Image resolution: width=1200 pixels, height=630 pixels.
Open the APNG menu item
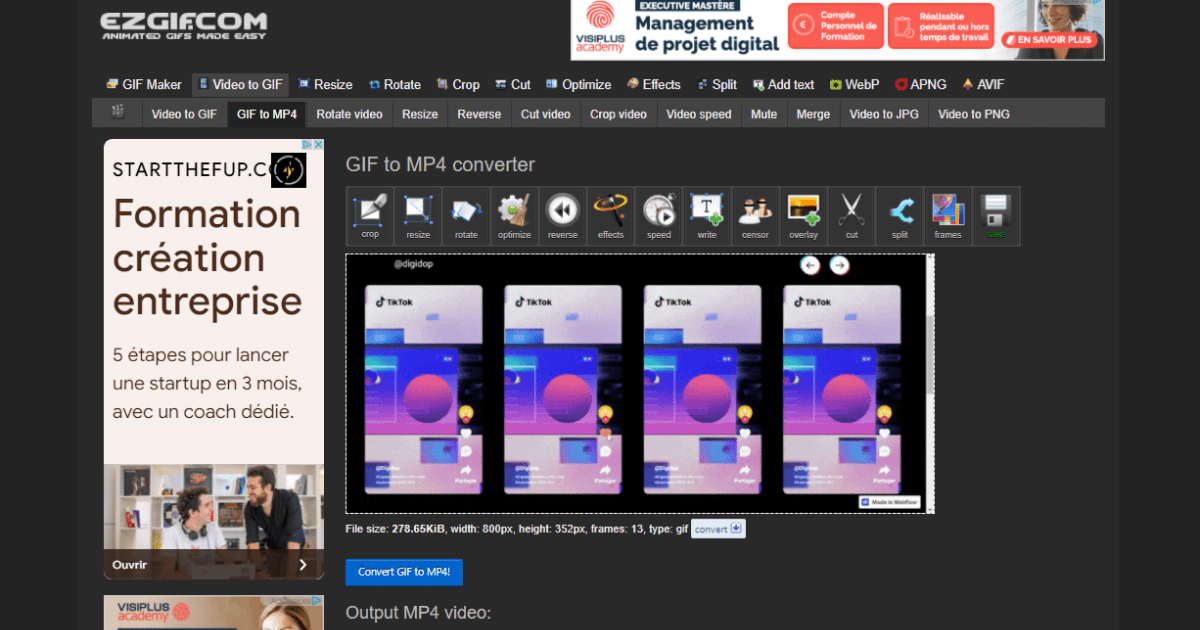pos(920,85)
